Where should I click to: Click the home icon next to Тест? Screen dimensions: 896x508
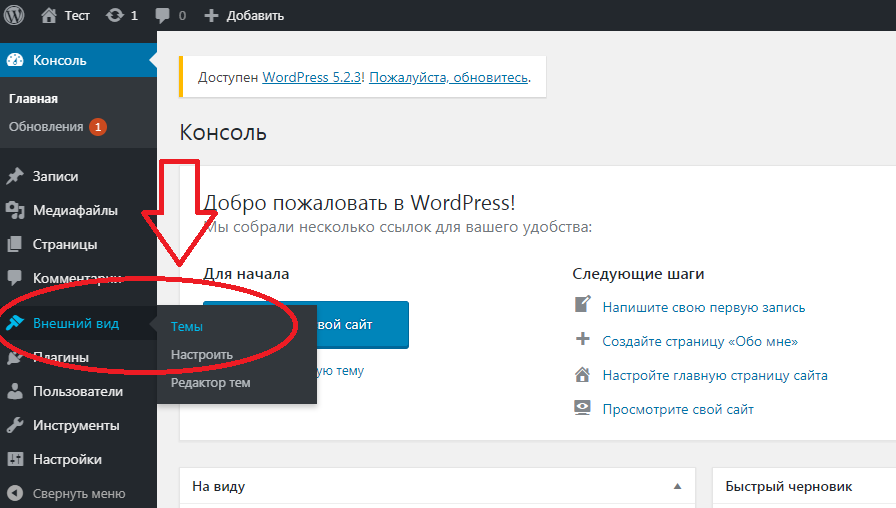(49, 15)
